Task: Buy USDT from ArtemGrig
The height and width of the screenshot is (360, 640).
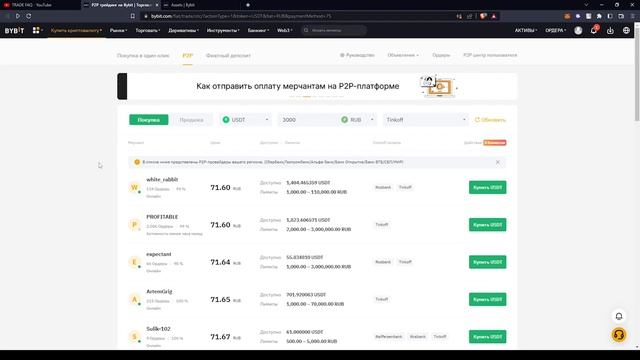Action: click(x=487, y=299)
